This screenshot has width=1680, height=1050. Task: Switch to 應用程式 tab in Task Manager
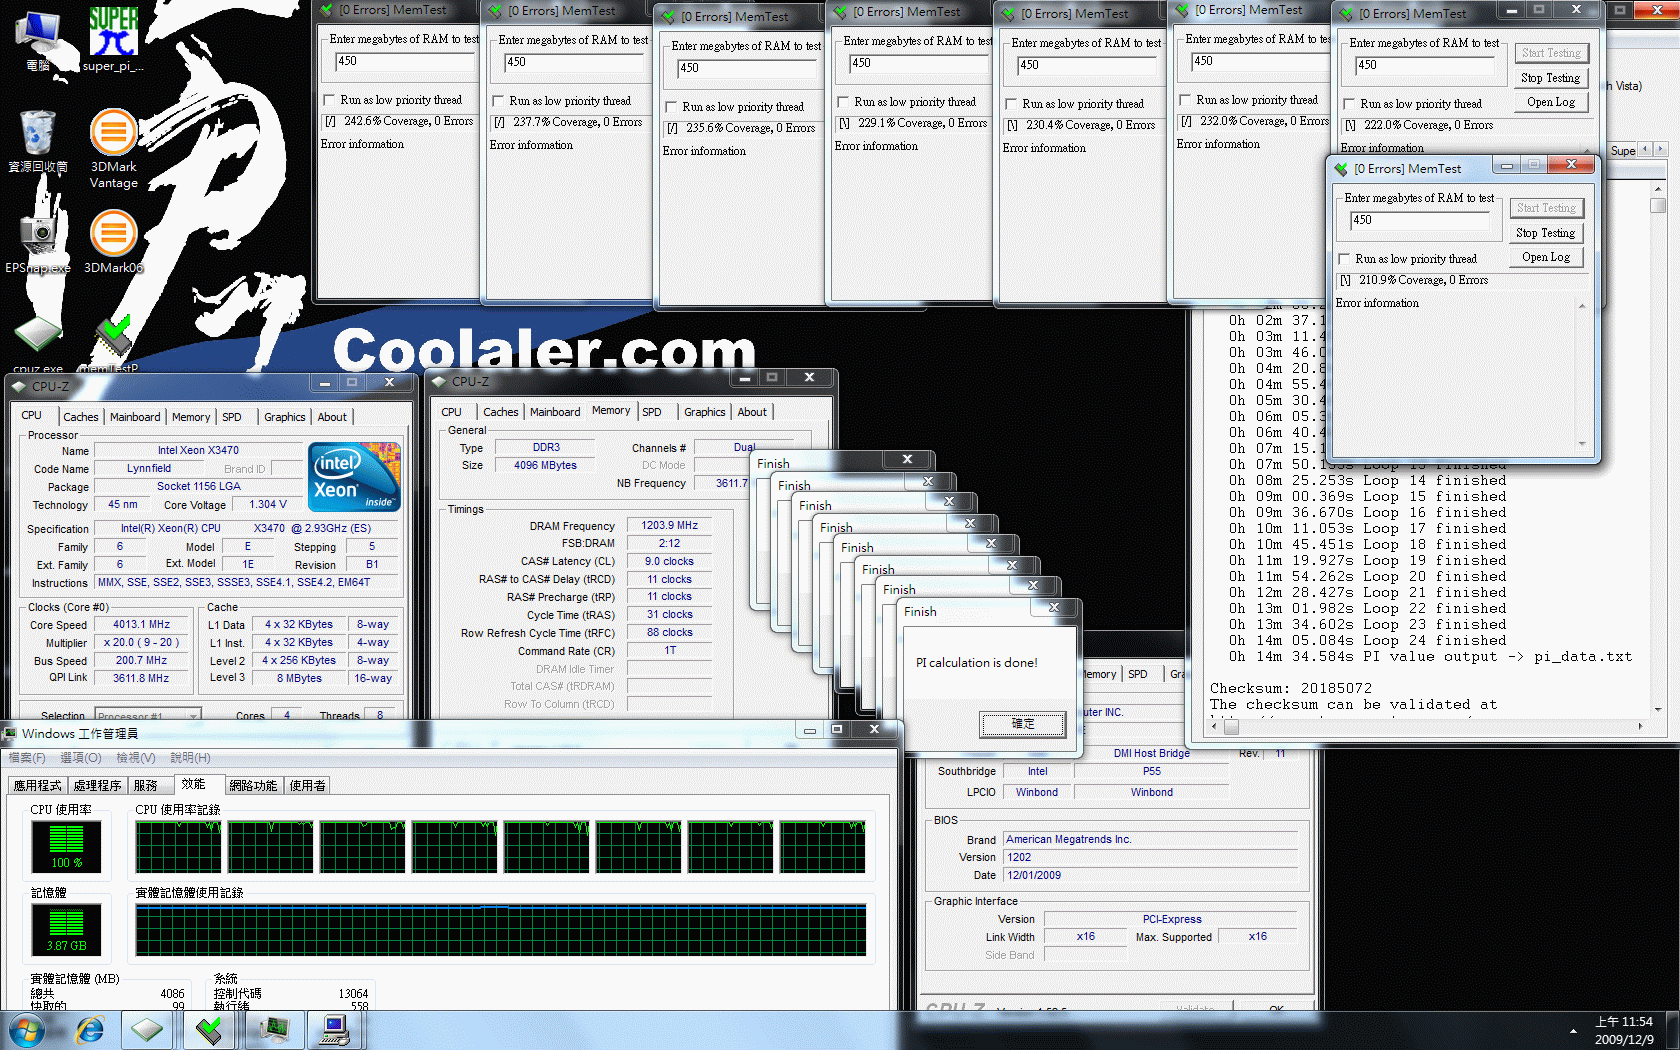tap(38, 786)
